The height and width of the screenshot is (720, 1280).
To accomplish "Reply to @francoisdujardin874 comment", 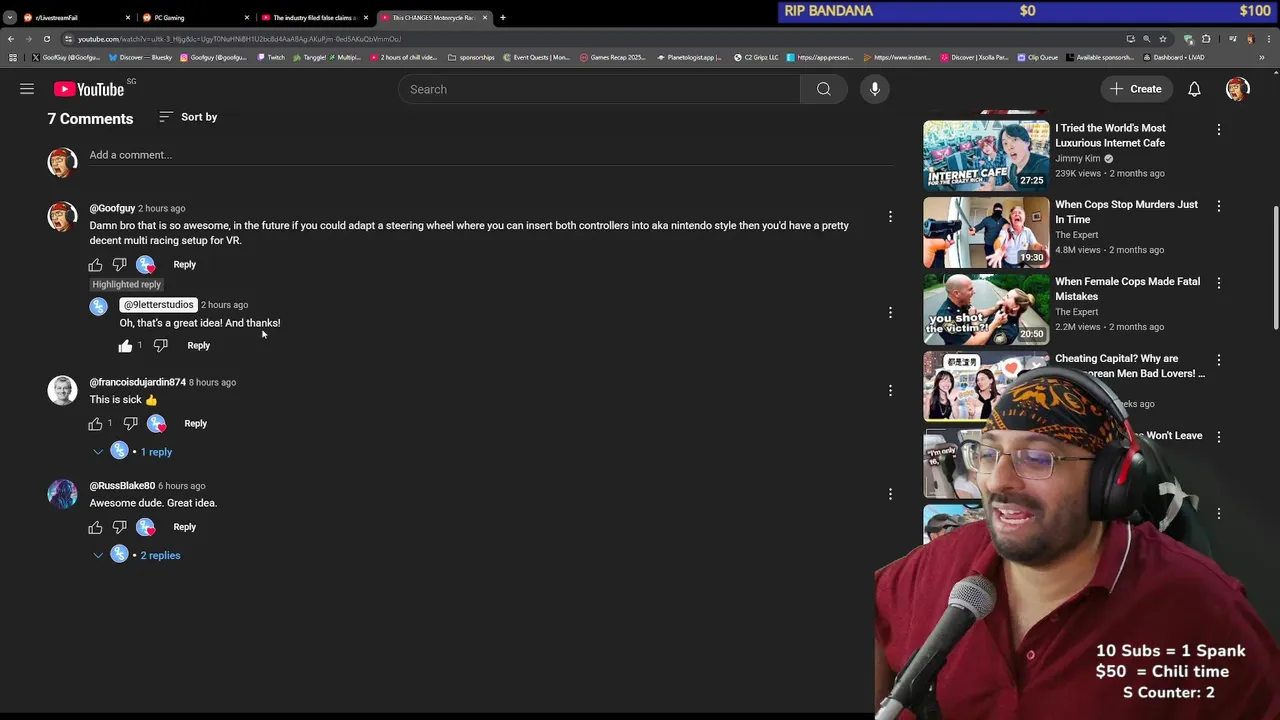I will 195,424.
